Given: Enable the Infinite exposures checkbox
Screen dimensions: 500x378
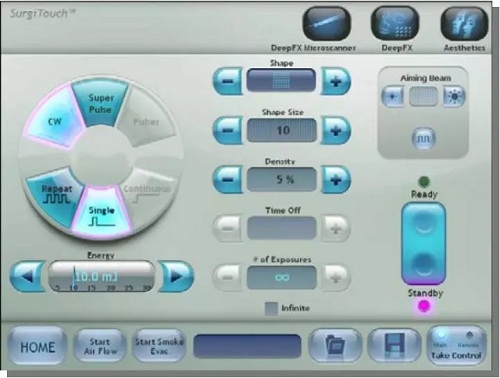Looking at the screenshot, I should coord(271,308).
